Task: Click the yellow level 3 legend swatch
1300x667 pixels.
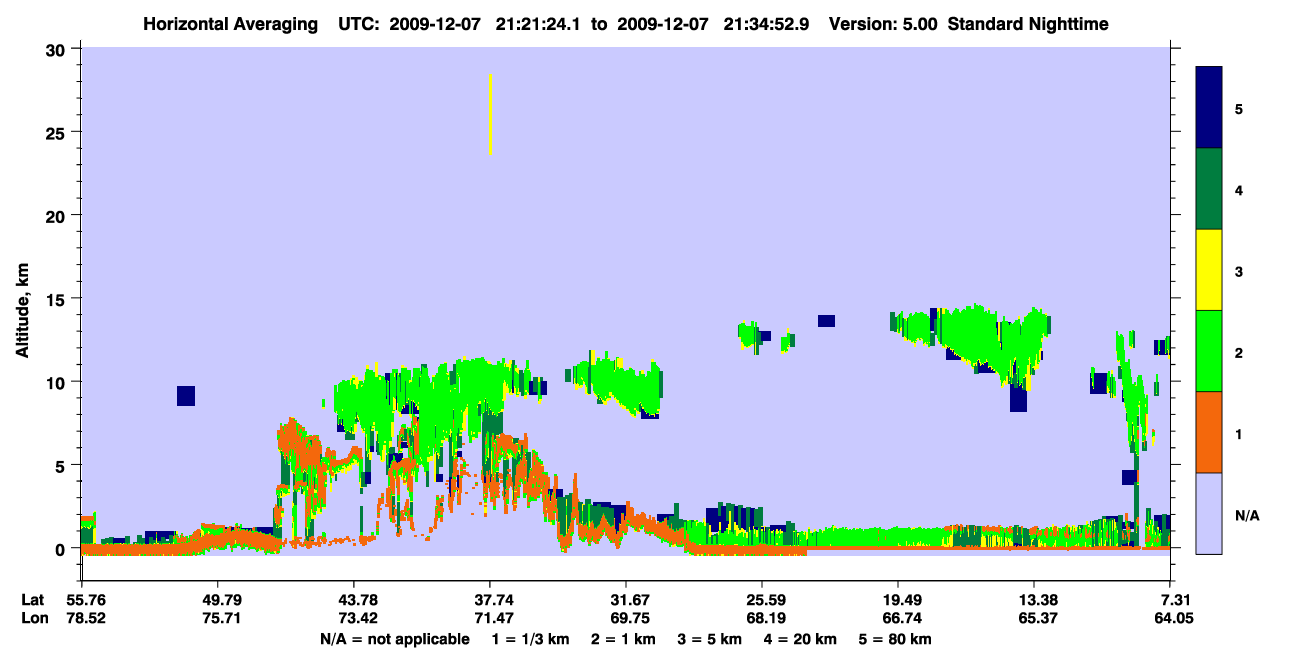Action: 1209,270
